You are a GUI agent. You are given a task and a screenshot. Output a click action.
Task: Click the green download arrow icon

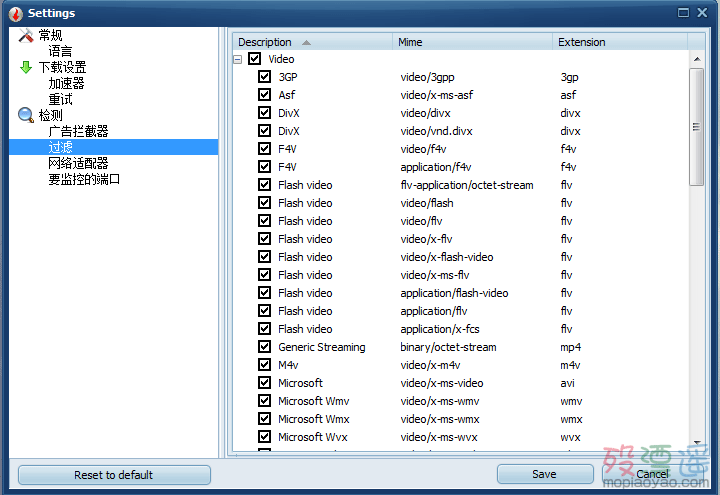pyautogui.click(x=26, y=68)
